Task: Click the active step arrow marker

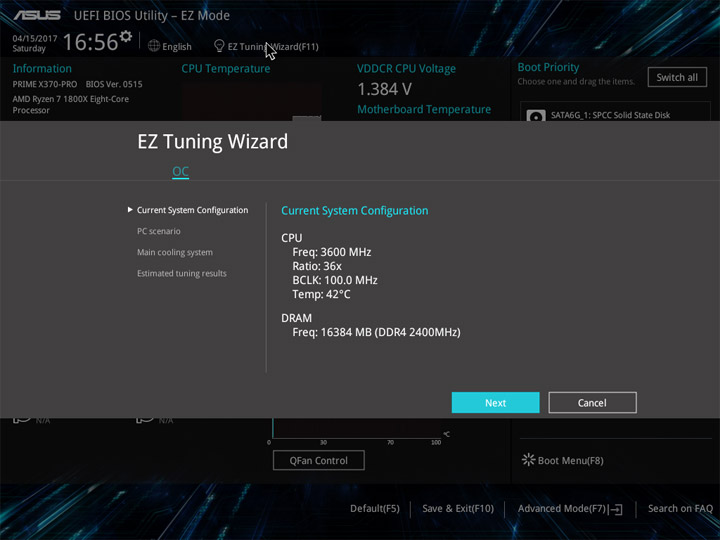Action: (130, 209)
